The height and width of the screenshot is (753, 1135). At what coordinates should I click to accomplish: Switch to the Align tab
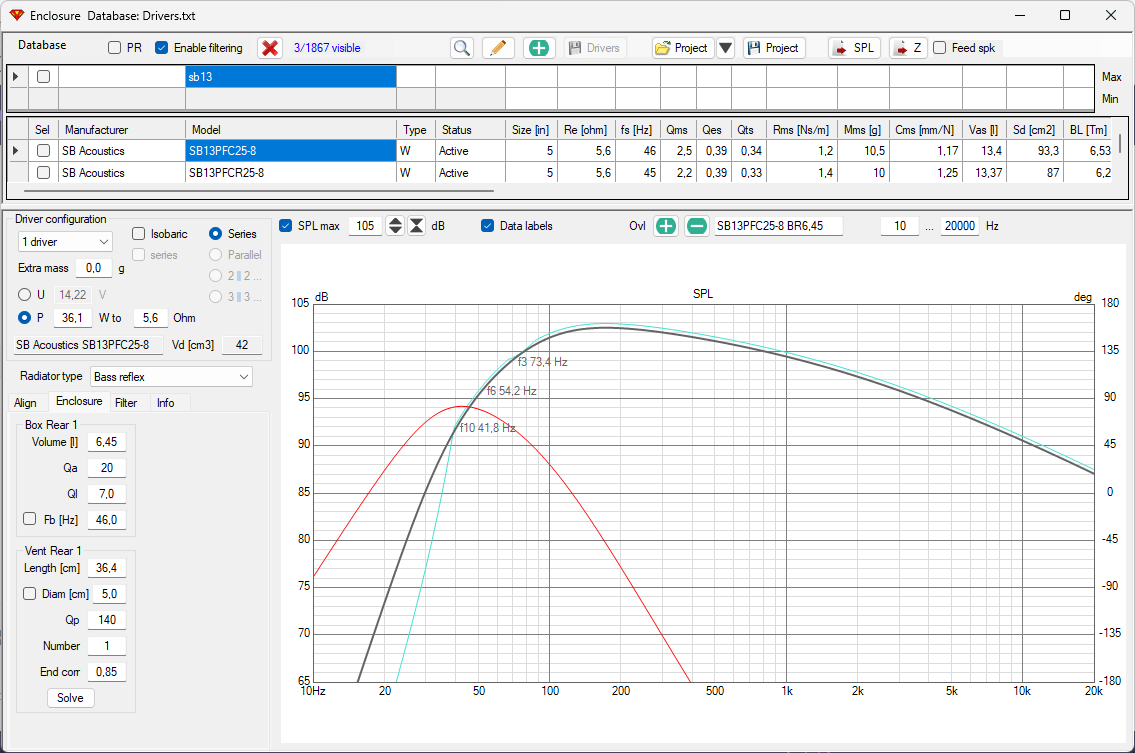(x=25, y=403)
